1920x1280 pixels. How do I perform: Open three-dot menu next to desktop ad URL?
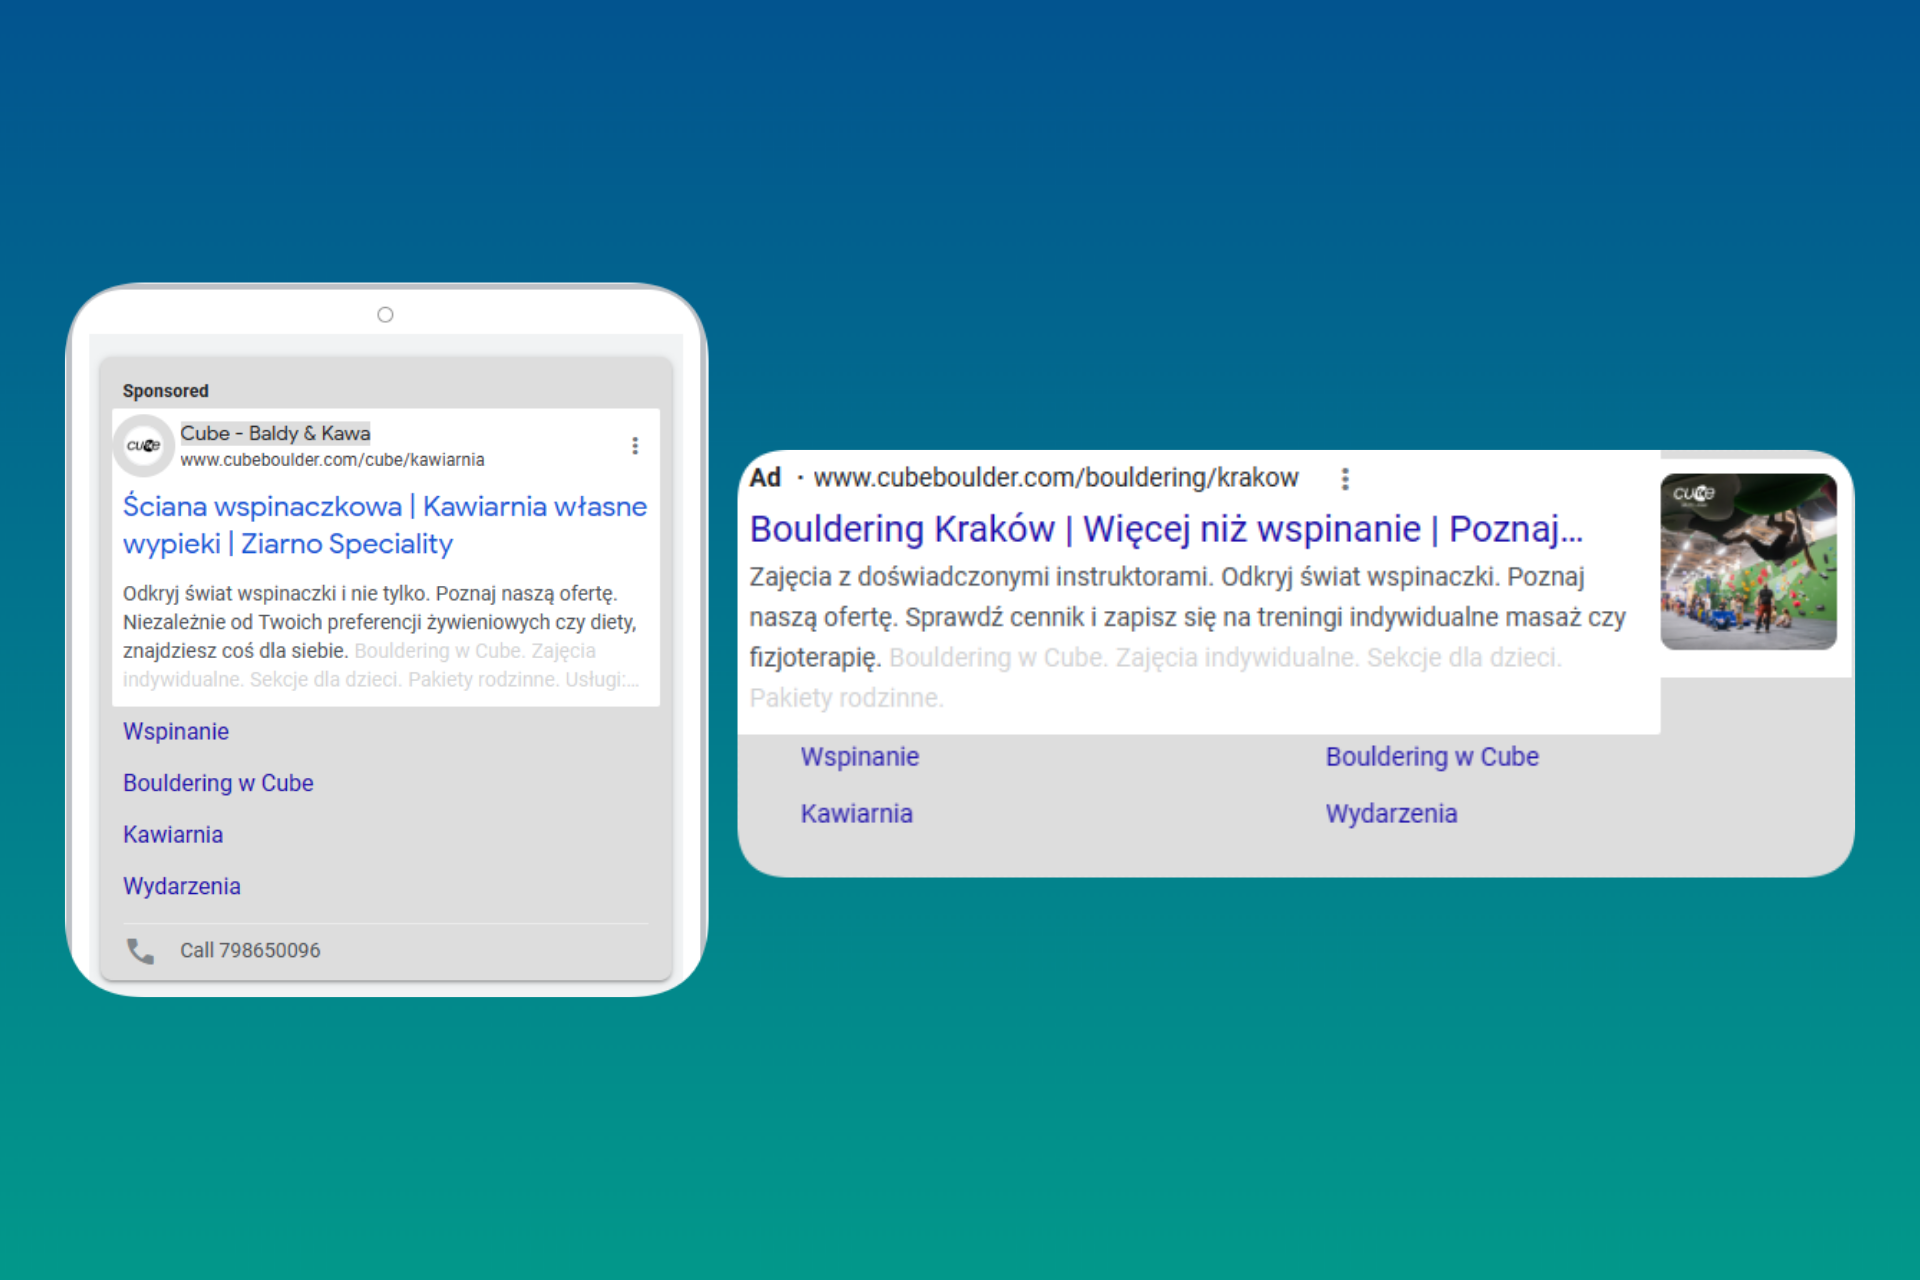[1345, 479]
